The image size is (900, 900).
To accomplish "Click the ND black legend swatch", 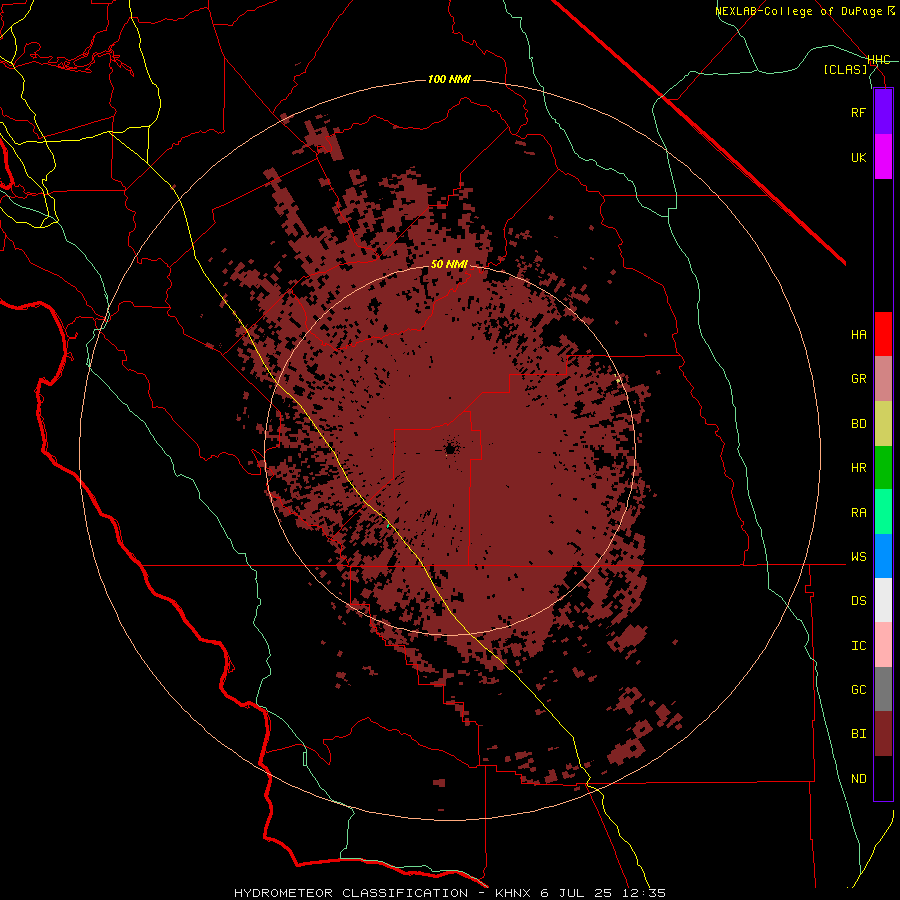I will click(x=883, y=778).
